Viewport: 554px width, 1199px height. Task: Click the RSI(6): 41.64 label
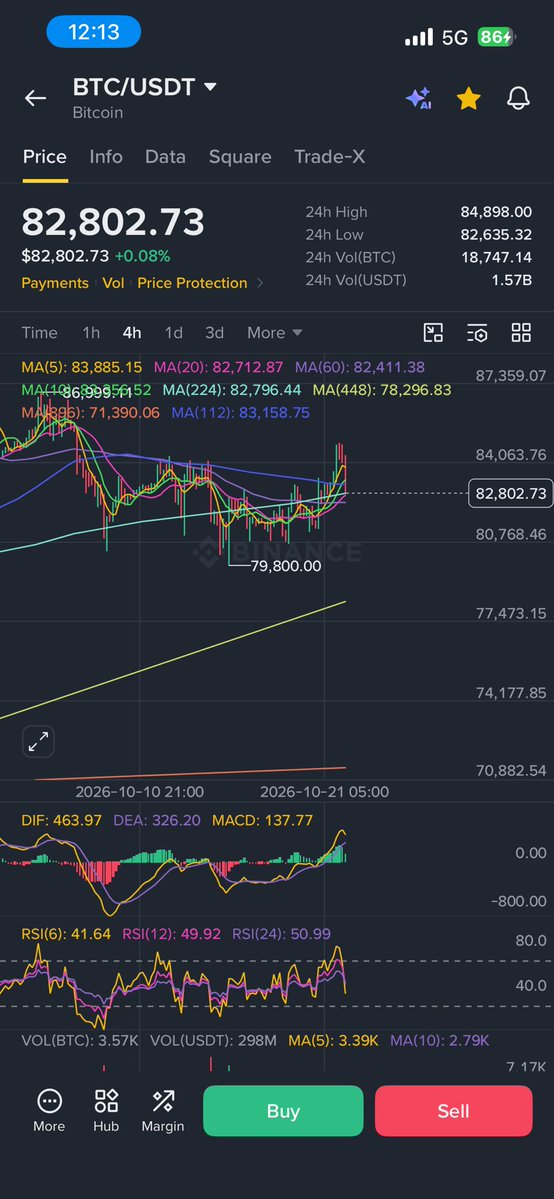(x=66, y=934)
